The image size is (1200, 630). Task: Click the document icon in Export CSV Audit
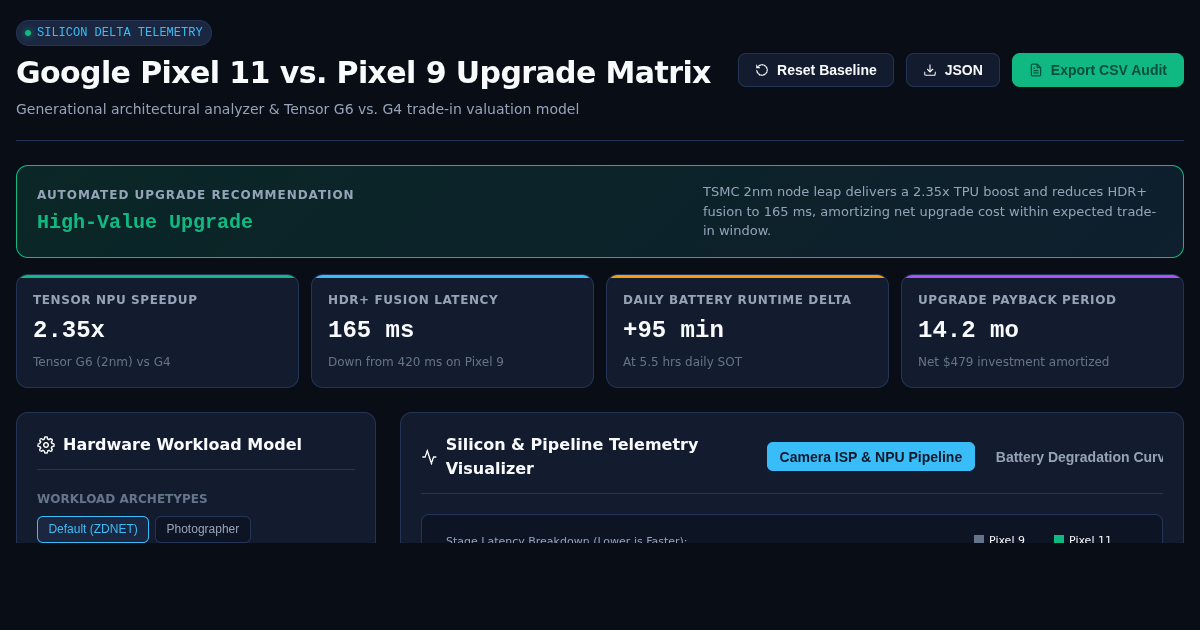click(x=1036, y=70)
